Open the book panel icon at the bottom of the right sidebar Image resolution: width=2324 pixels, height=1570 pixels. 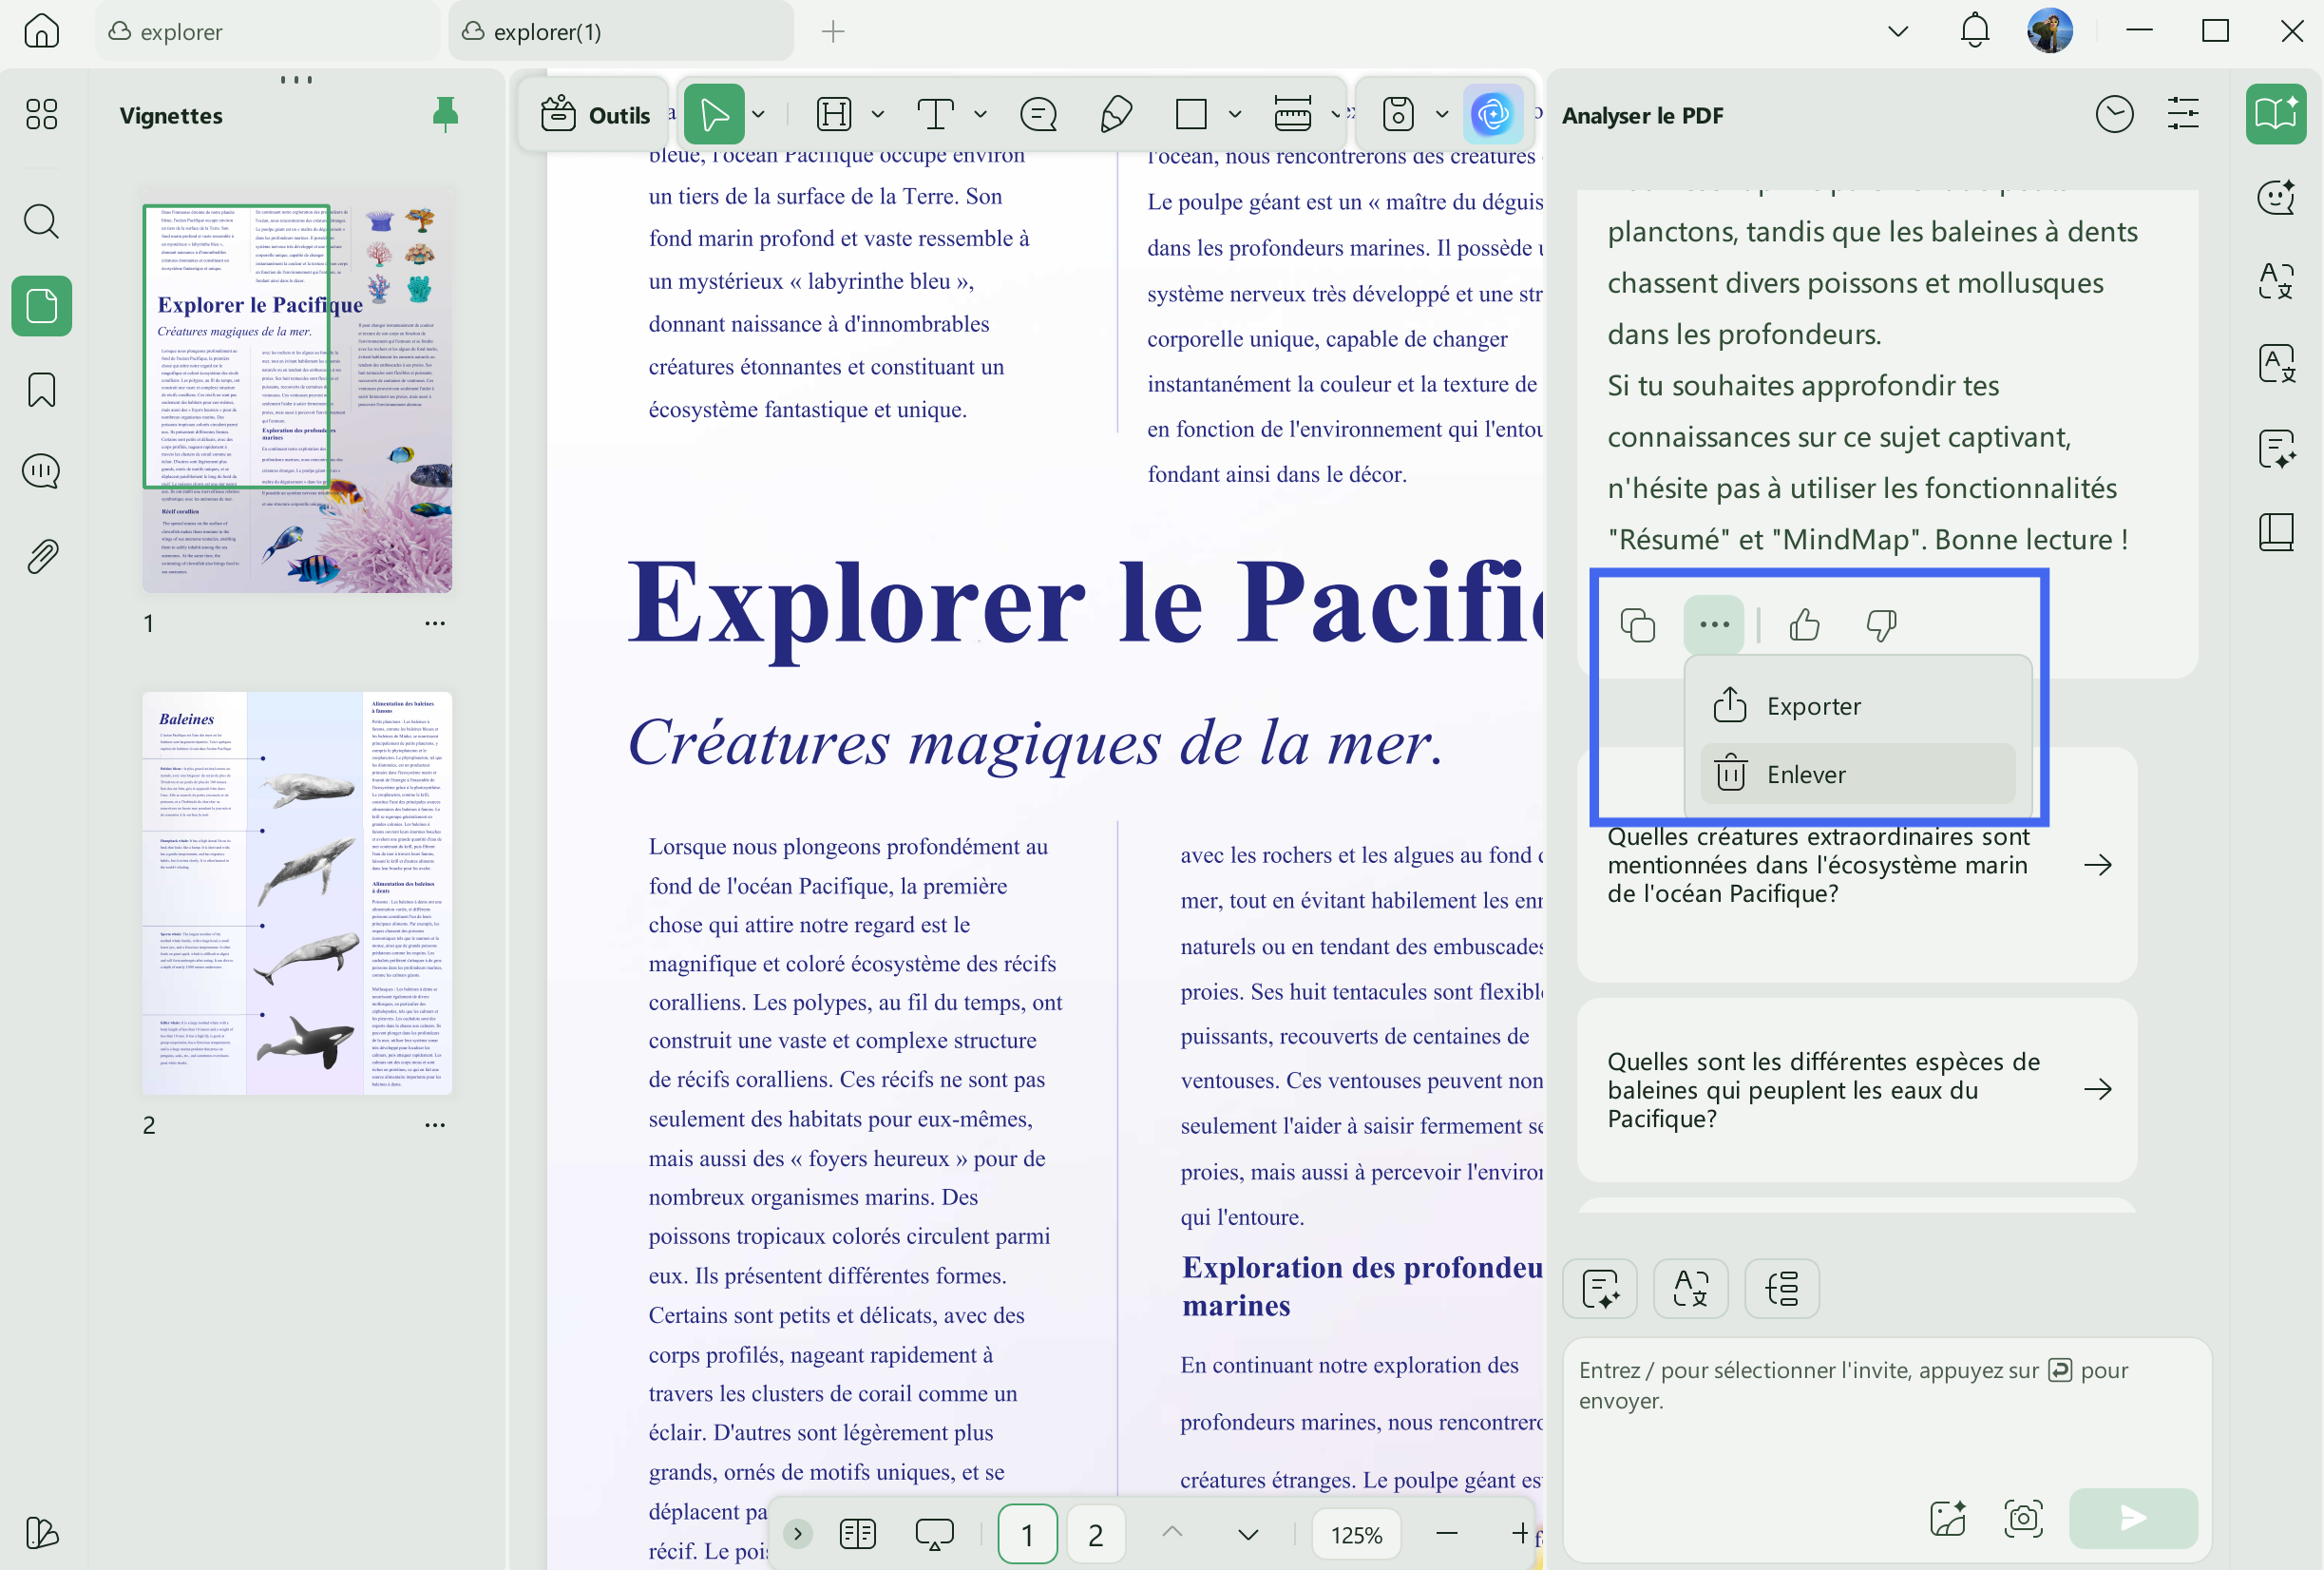tap(2276, 532)
